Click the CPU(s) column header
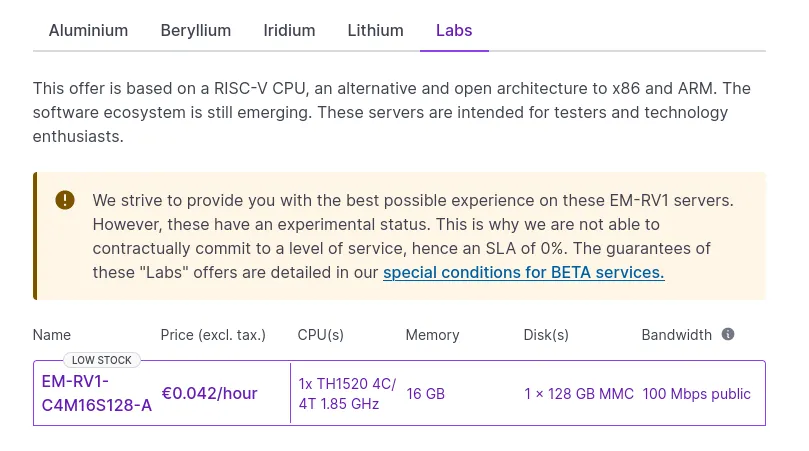Image resolution: width=809 pixels, height=451 pixels. click(320, 335)
